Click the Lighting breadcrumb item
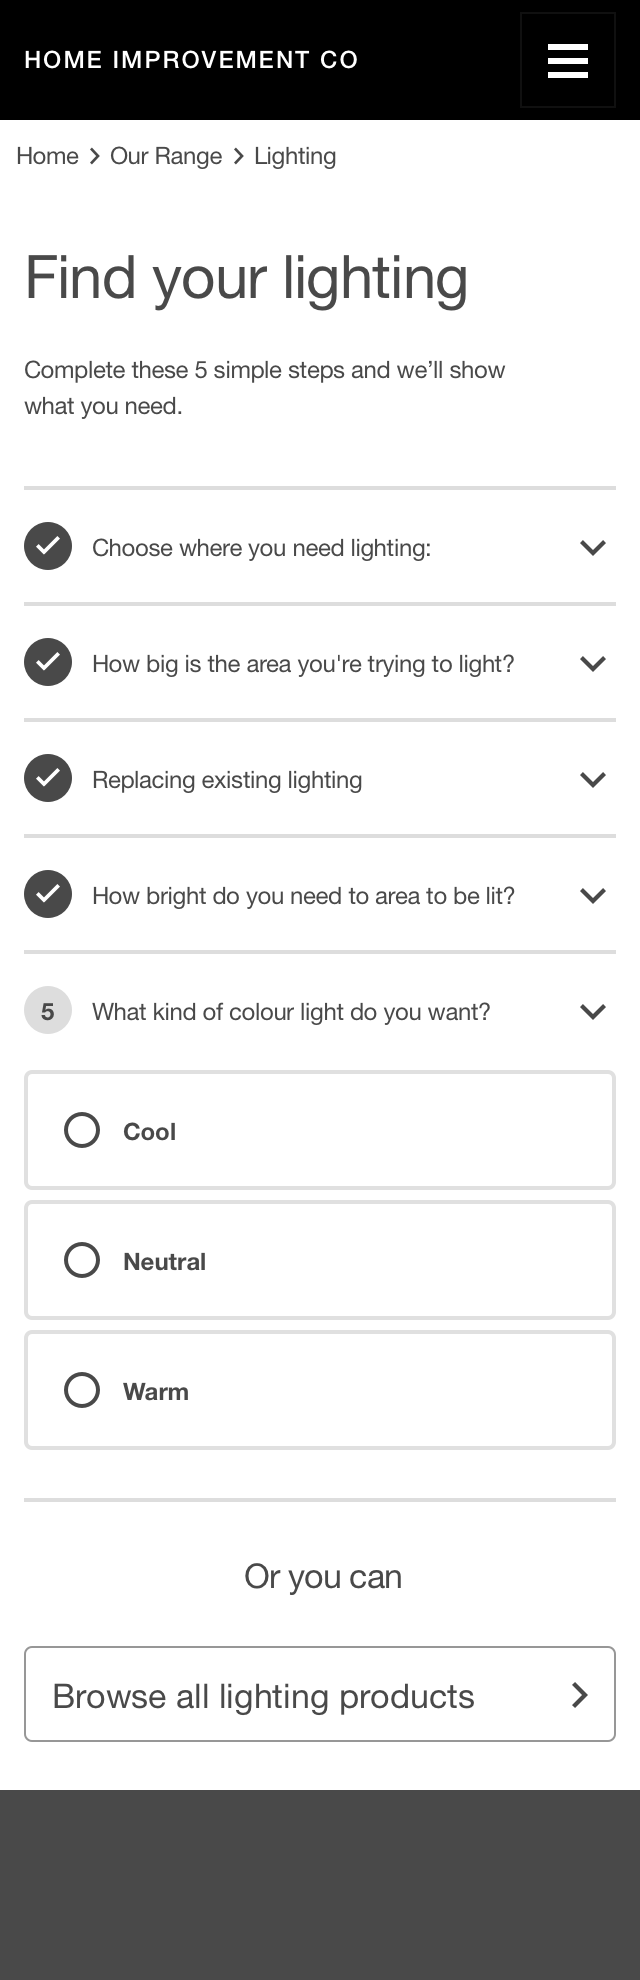 pos(295,156)
